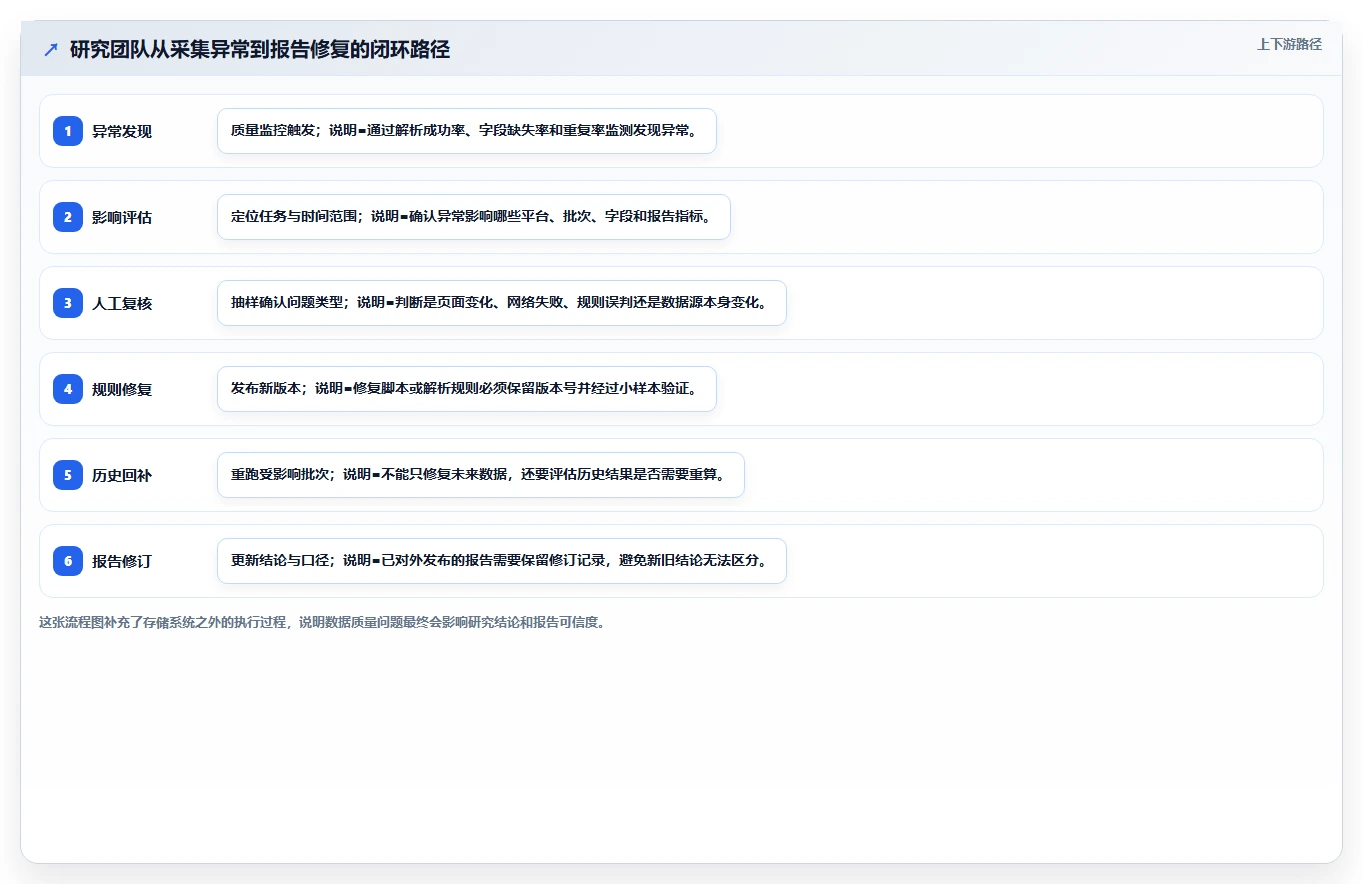This screenshot has height=884, width=1363.
Task: Click the 质量监控触发 description box
Action: pos(467,131)
